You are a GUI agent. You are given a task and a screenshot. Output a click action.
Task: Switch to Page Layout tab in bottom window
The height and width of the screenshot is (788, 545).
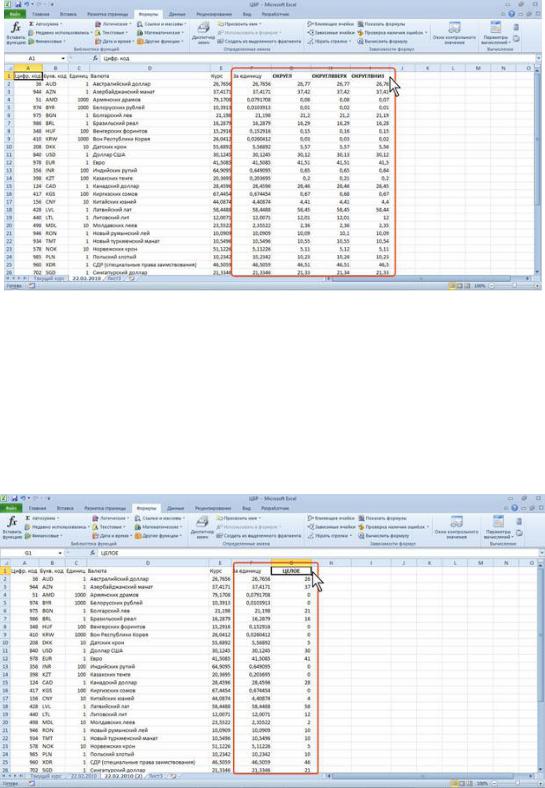pos(104,508)
